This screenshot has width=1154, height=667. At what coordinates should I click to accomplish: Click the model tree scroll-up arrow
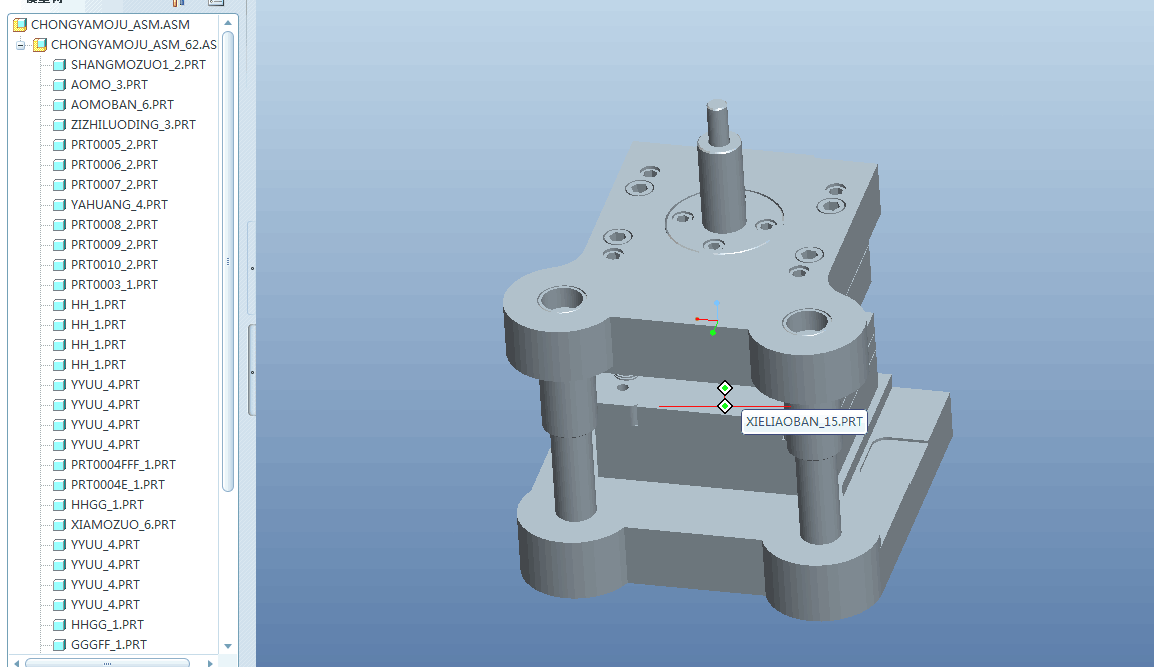pyautogui.click(x=228, y=23)
